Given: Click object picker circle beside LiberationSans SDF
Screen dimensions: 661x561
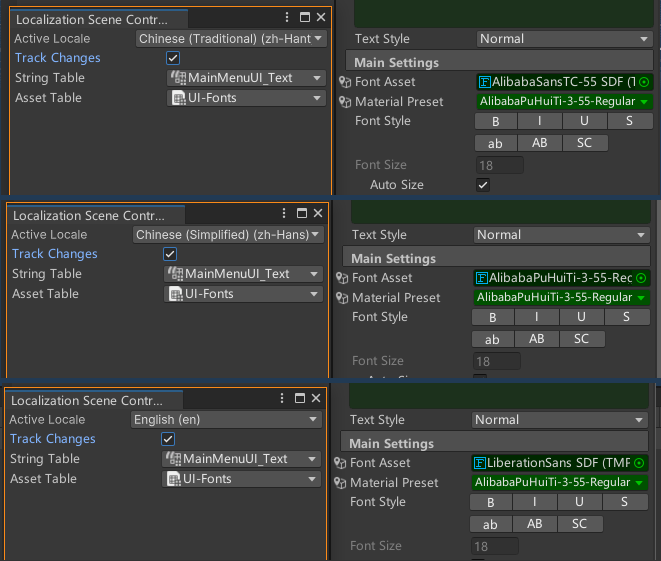Looking at the screenshot, I should click(x=639, y=463).
